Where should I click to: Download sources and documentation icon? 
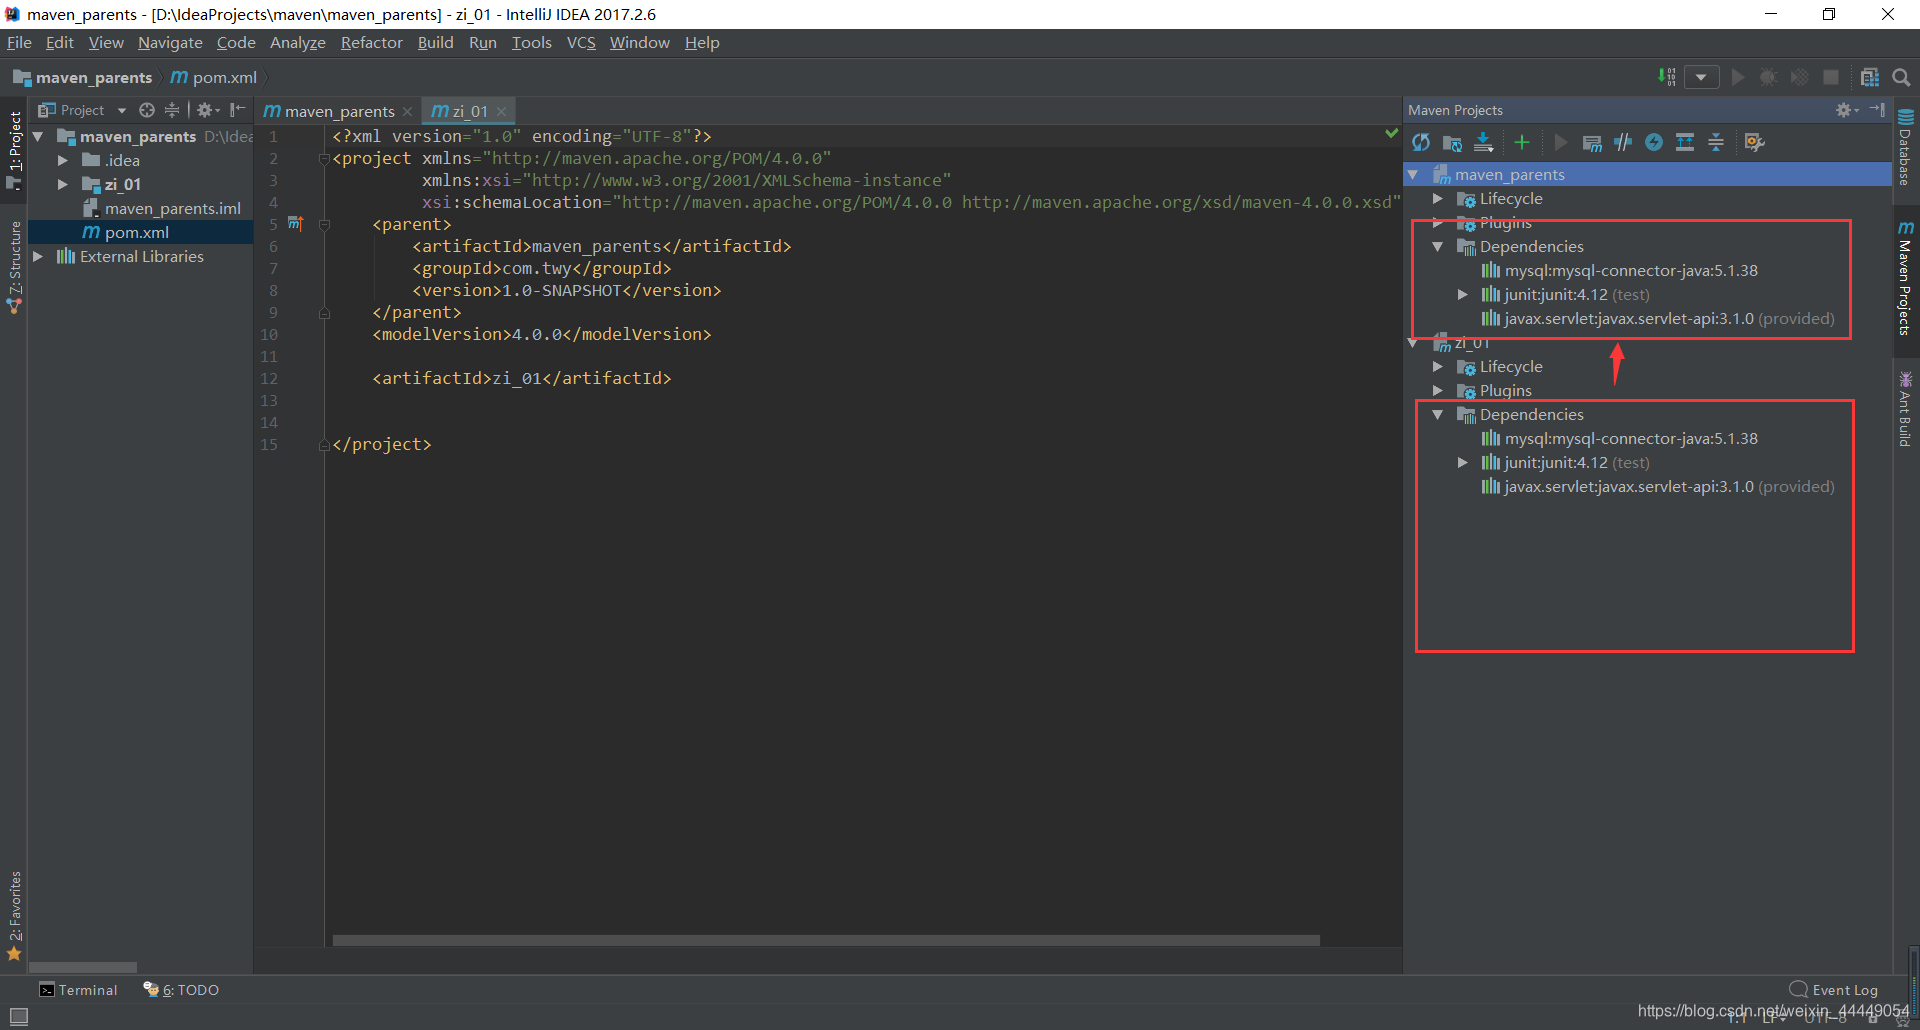(x=1484, y=143)
